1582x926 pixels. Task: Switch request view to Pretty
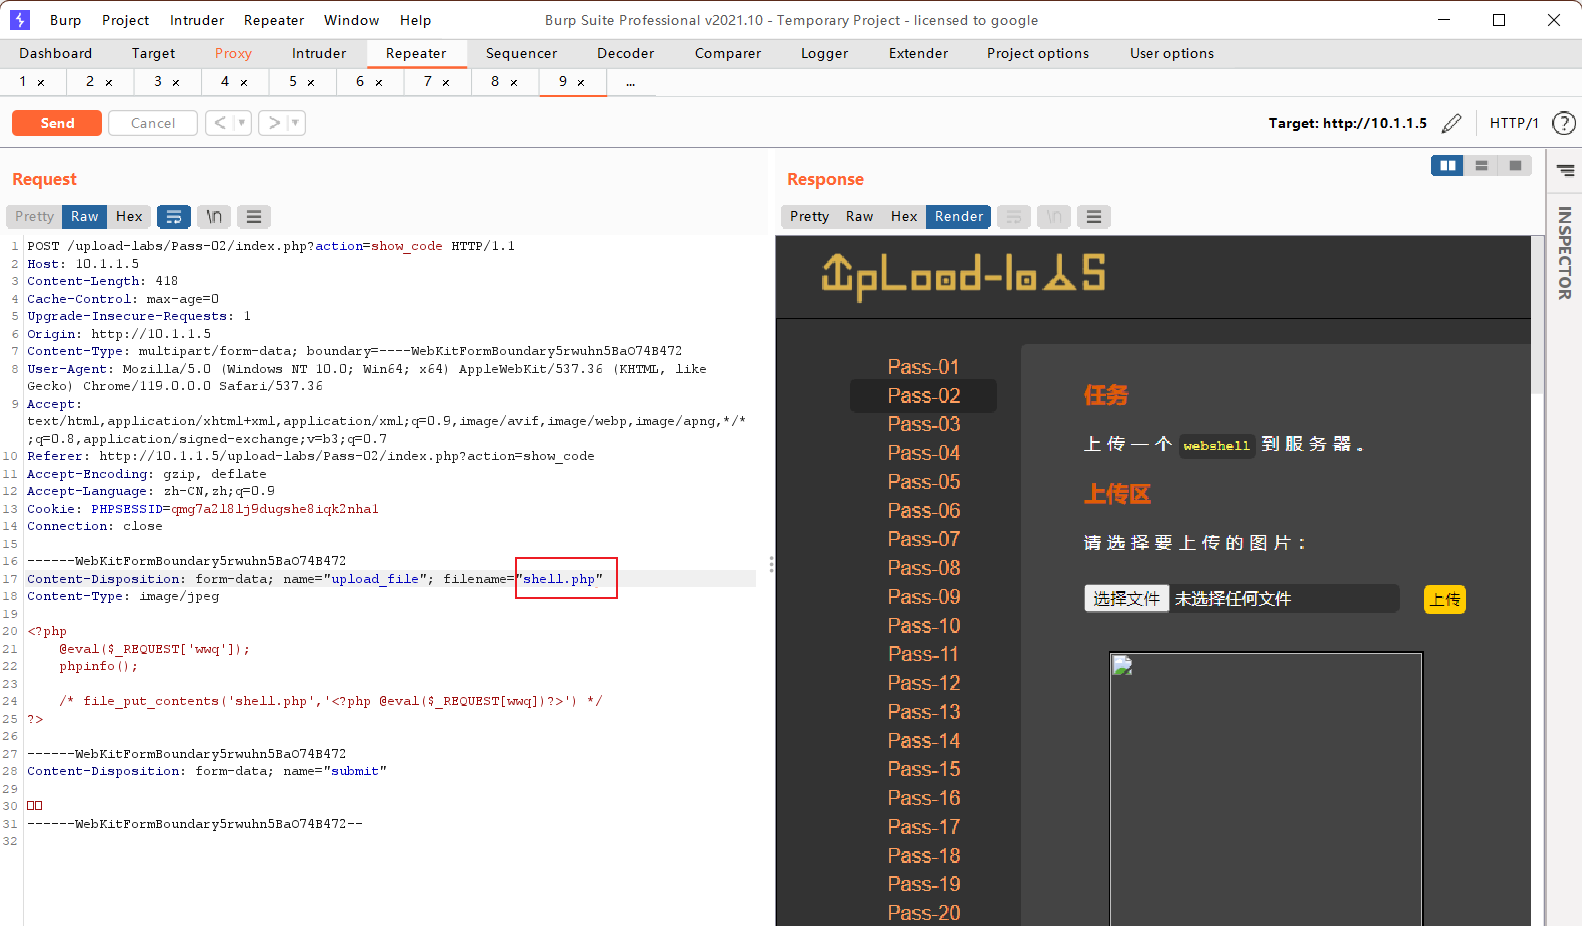[x=34, y=216]
